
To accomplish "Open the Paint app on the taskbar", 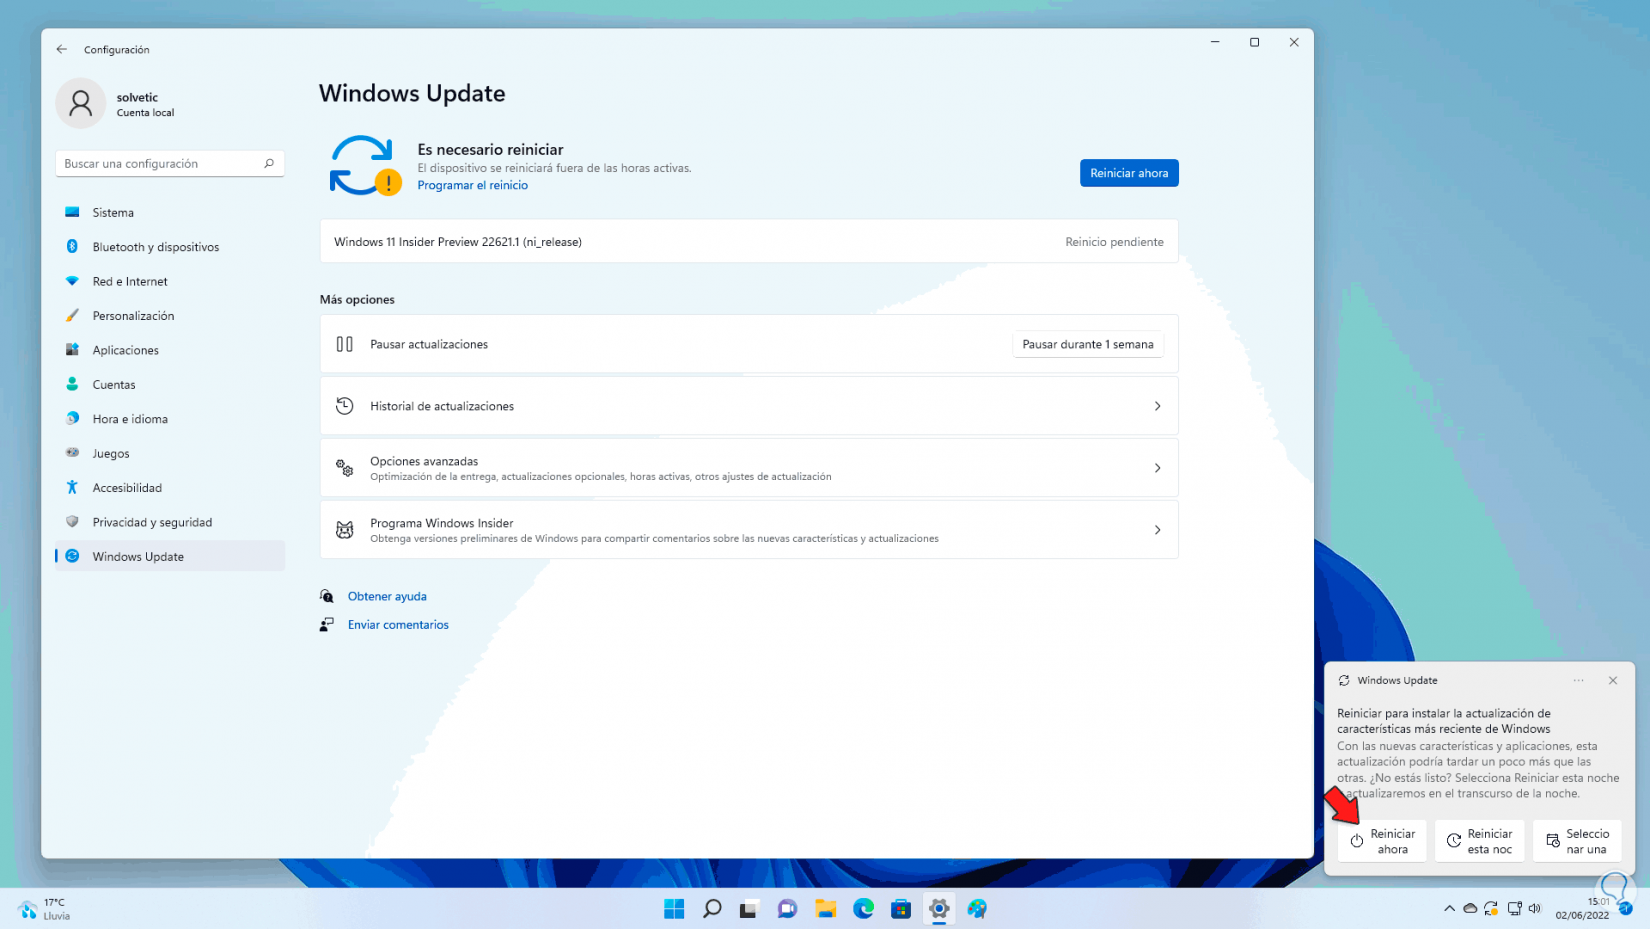I will click(x=977, y=909).
